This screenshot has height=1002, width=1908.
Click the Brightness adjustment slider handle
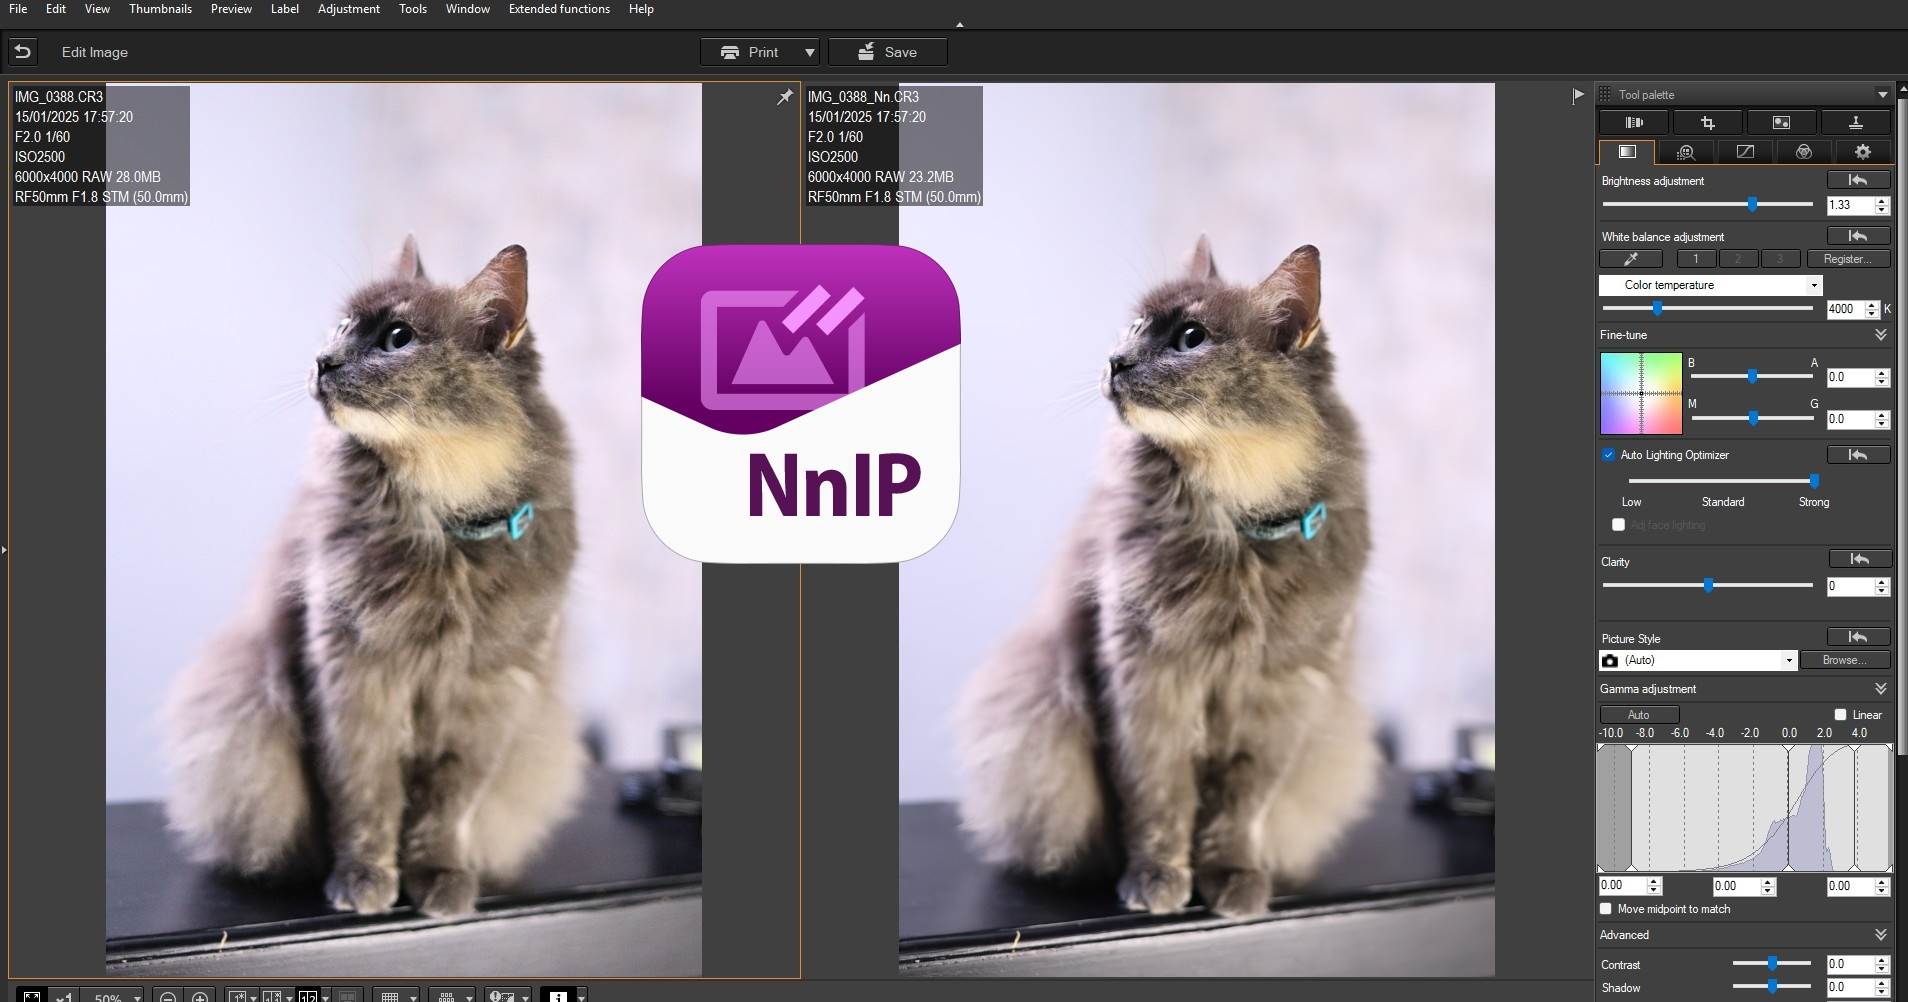[1752, 204]
